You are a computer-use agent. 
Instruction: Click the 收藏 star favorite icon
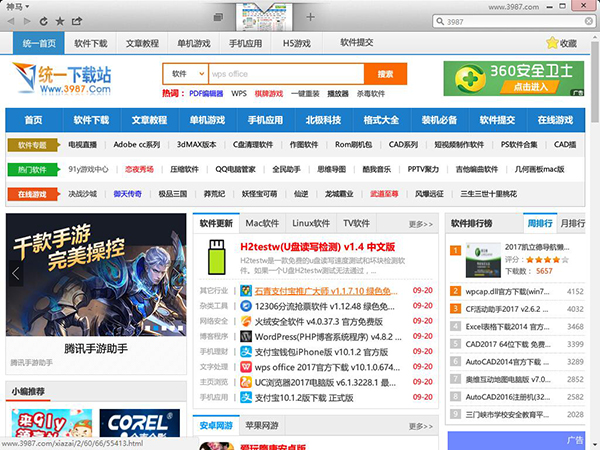click(554, 43)
